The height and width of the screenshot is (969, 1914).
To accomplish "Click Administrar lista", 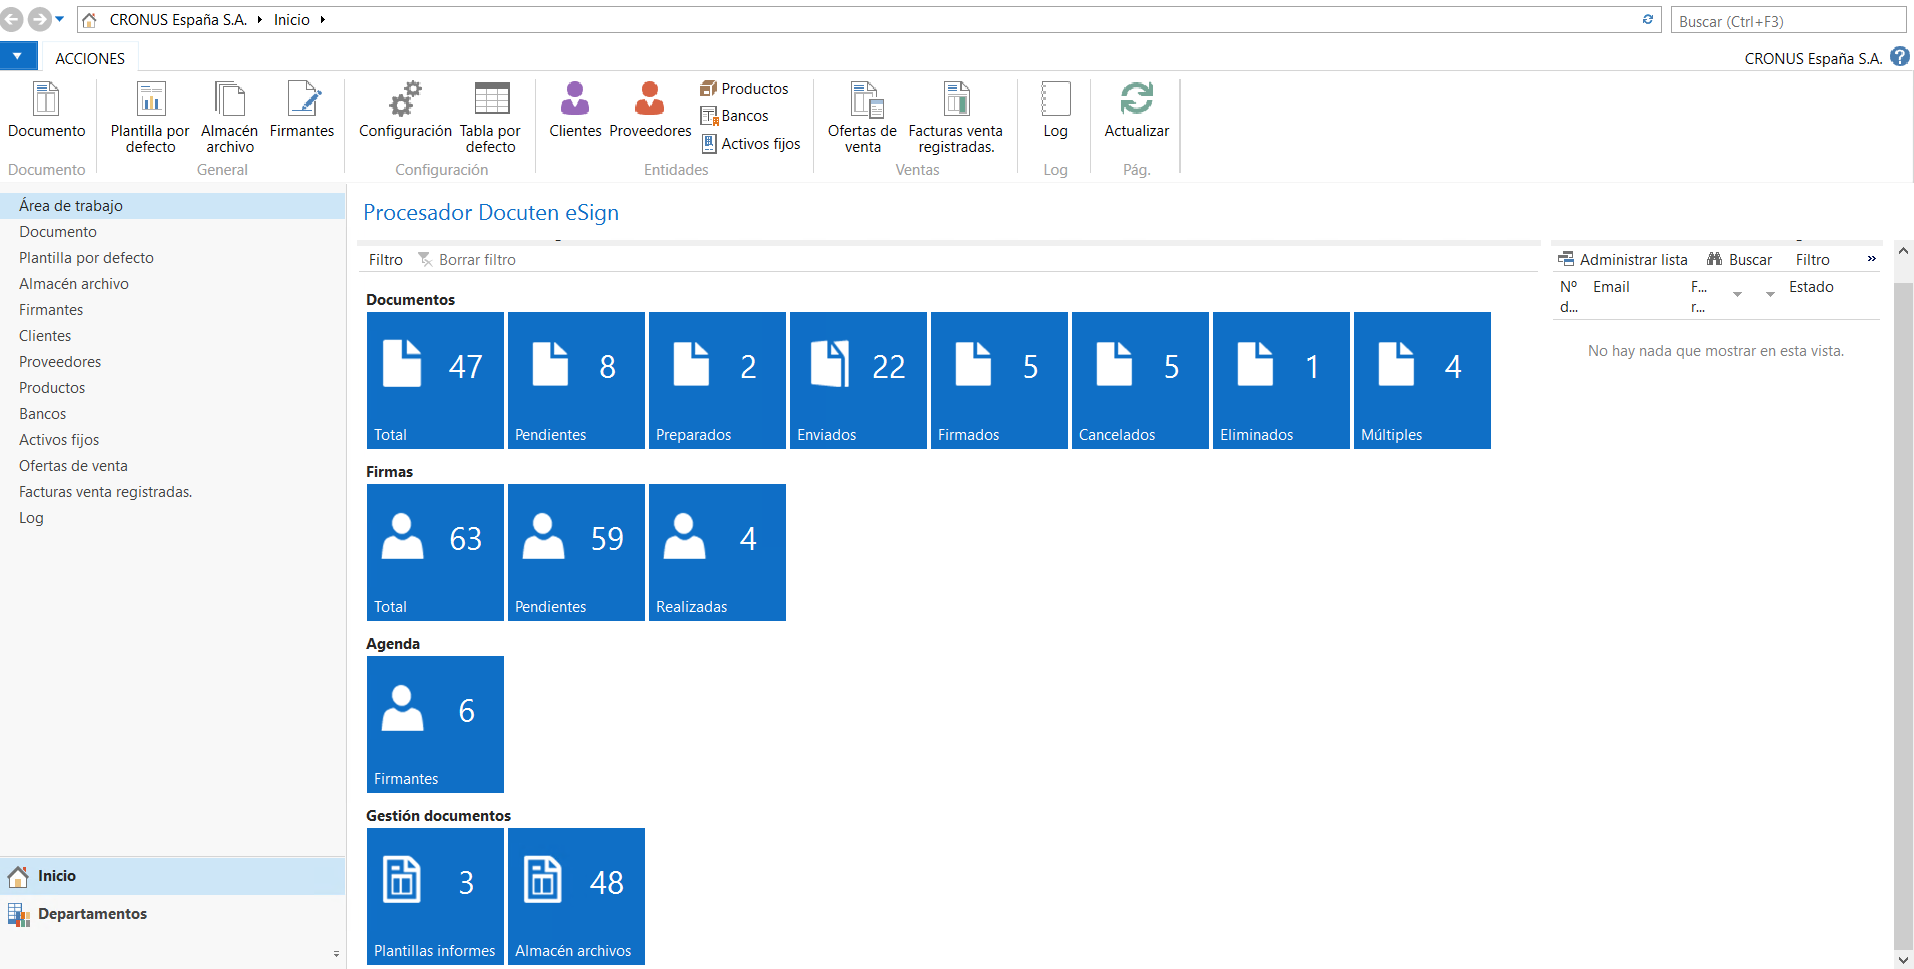I will coord(1623,260).
